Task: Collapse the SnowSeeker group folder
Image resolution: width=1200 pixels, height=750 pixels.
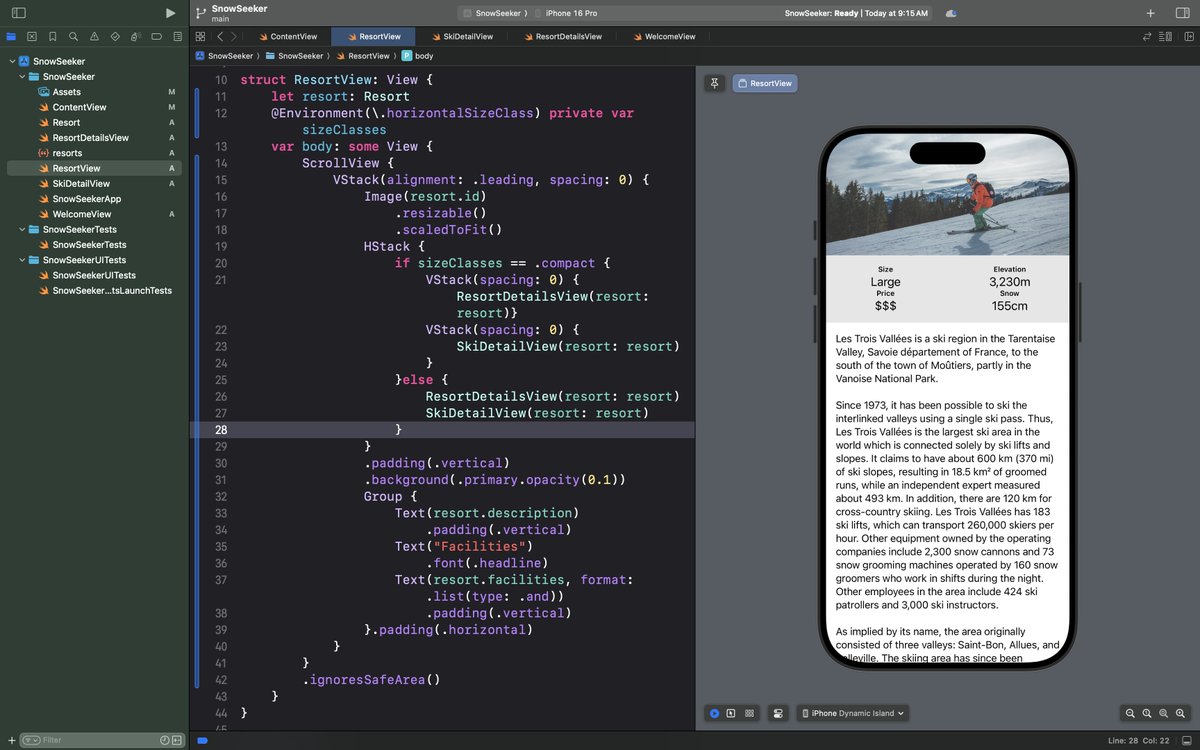Action: coord(22,76)
